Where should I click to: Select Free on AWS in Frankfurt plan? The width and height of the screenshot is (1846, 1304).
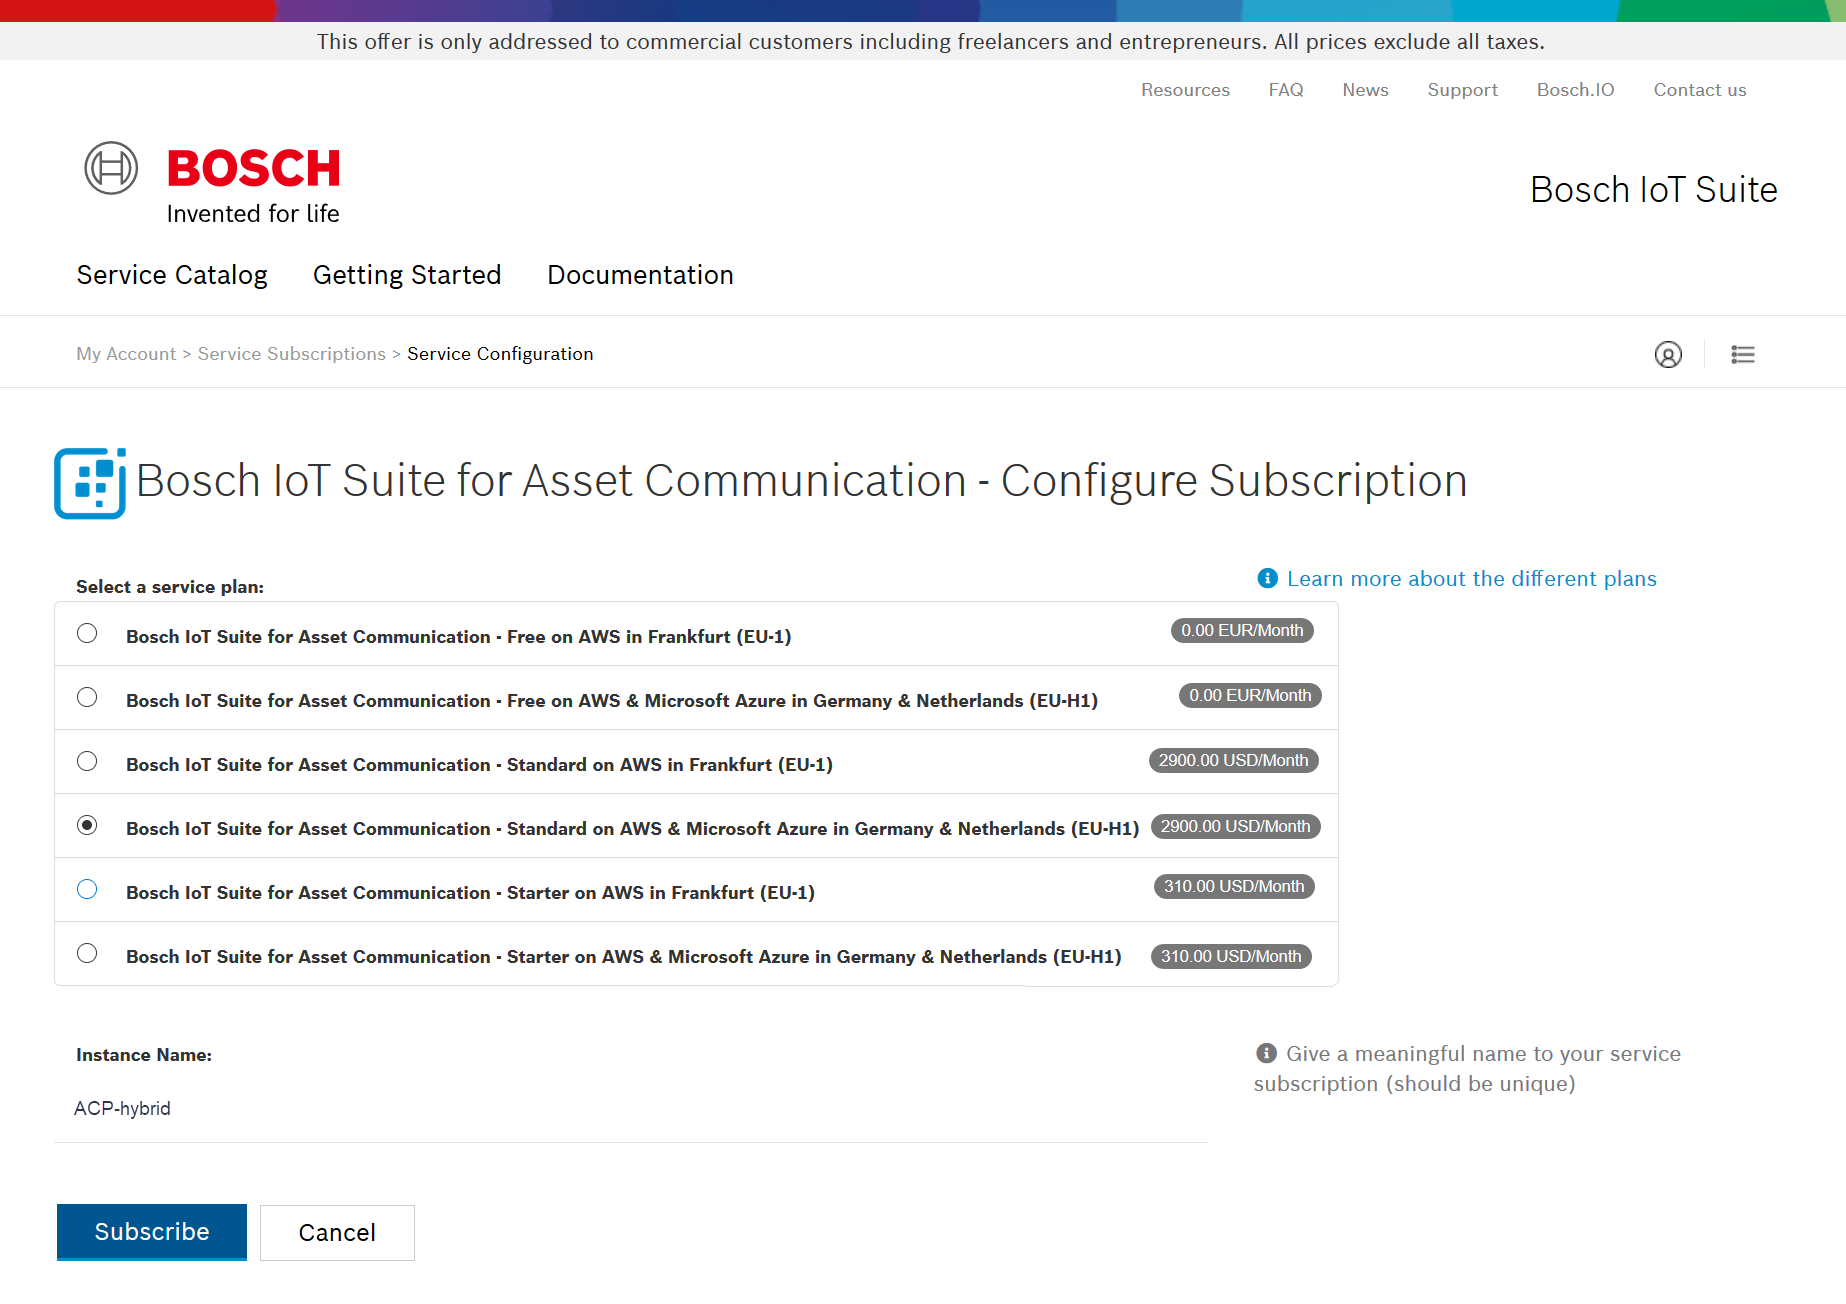[x=87, y=633]
